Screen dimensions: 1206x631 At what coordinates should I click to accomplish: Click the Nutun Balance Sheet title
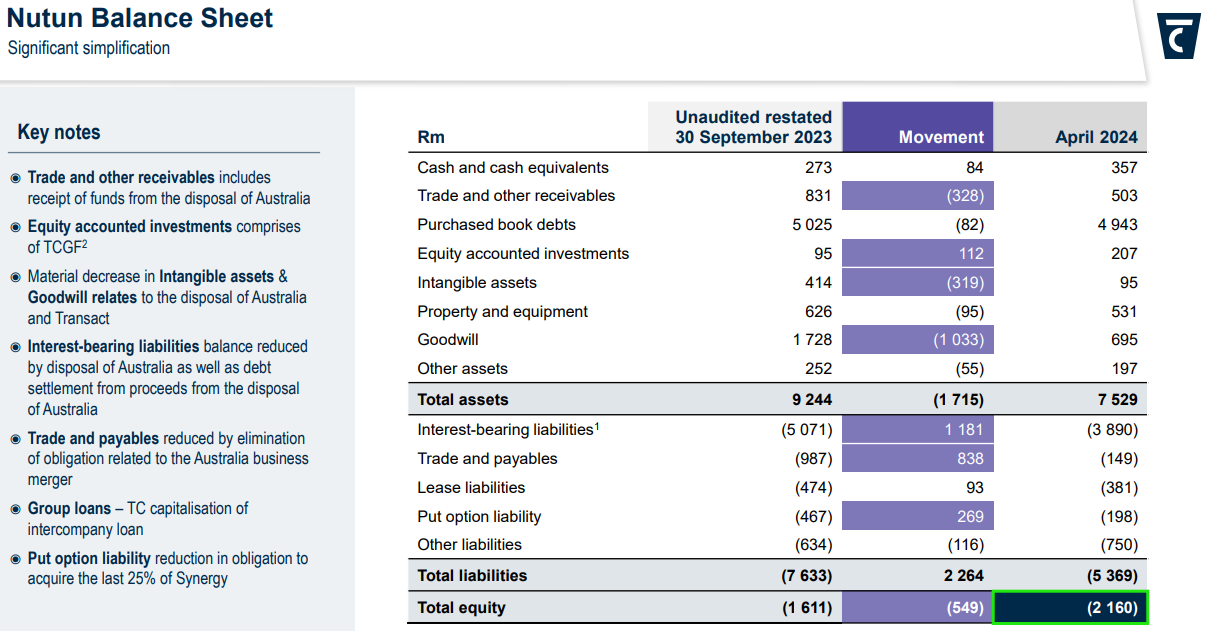click(x=139, y=18)
